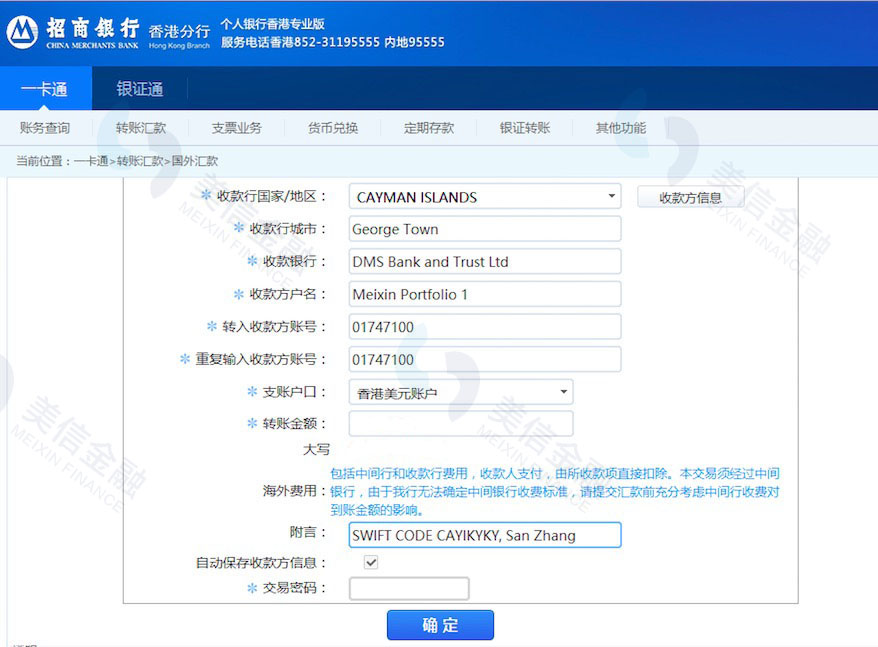Open the 账务查询 menu item
Image resolution: width=878 pixels, height=647 pixels.
(x=48, y=127)
